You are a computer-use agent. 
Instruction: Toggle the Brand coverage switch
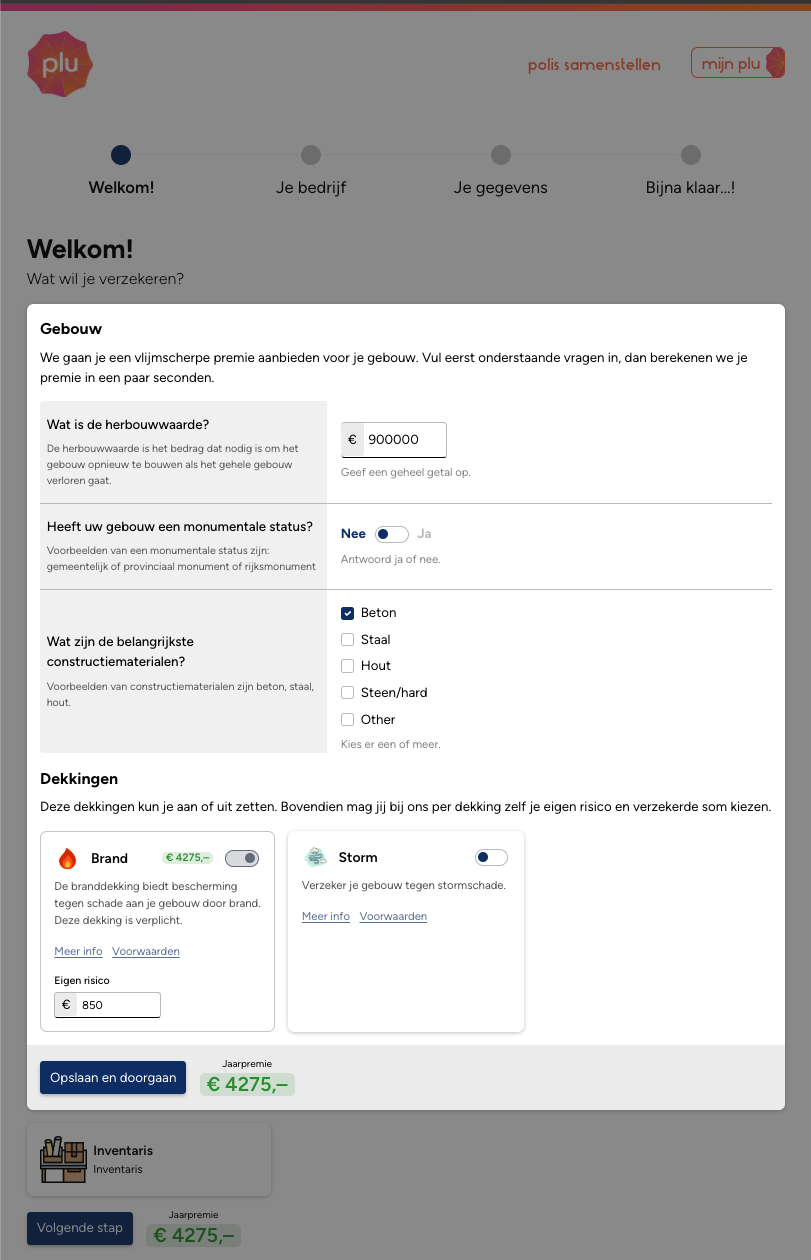[x=242, y=858]
